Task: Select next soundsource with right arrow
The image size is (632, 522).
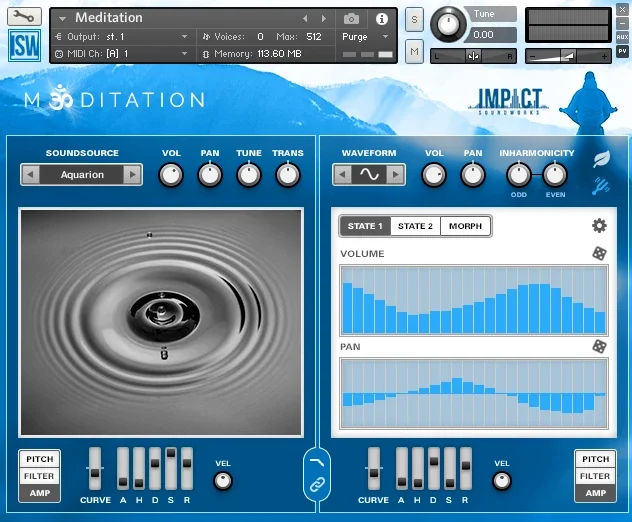Action: tap(132, 175)
